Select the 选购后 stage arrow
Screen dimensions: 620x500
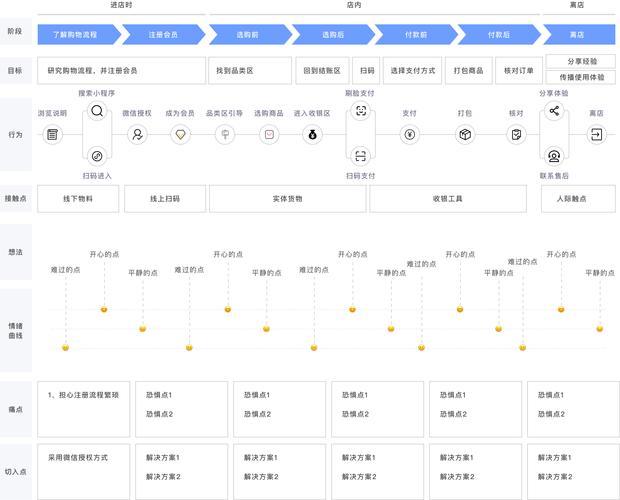tap(333, 35)
